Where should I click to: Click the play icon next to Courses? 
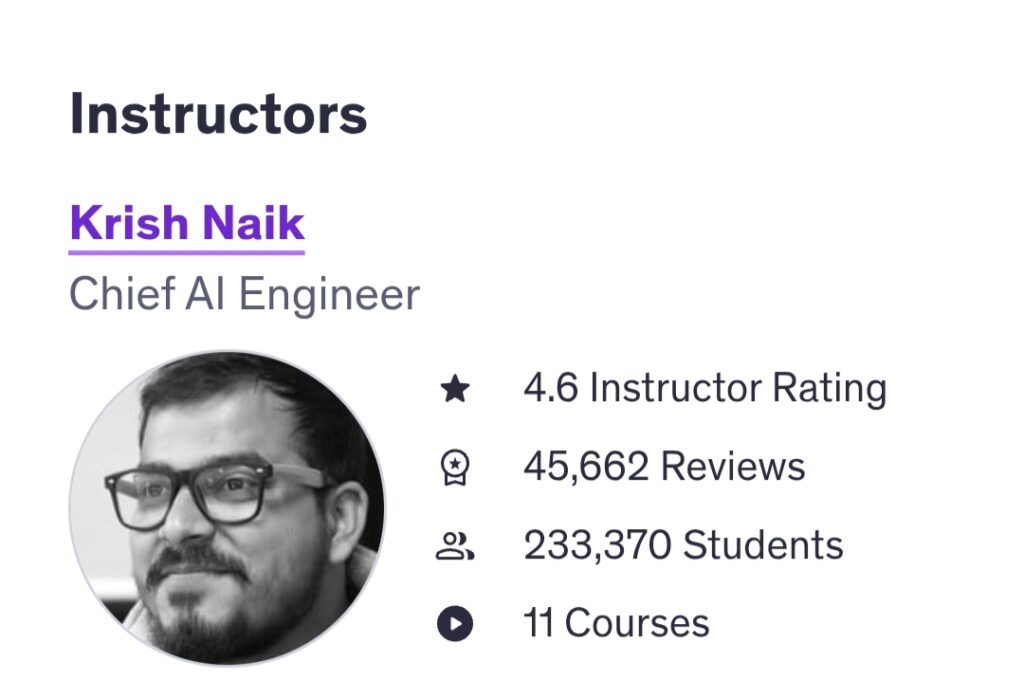(455, 625)
